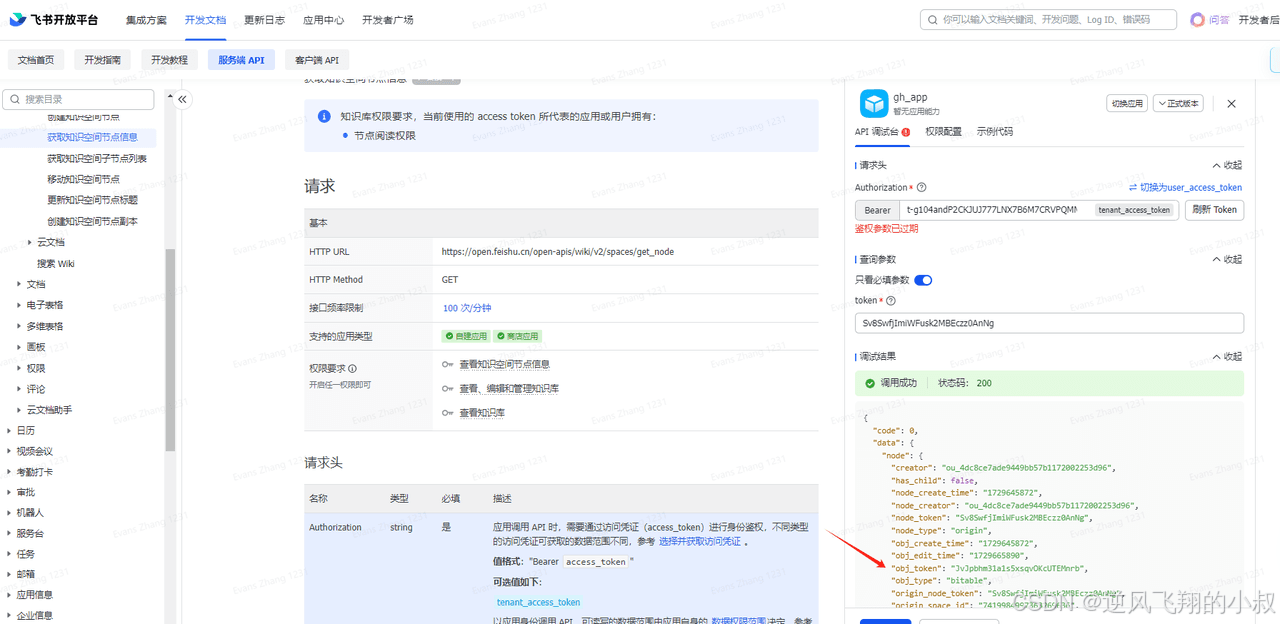The image size is (1280, 624).
Task: Go to the 文档首页 tab
Action: pos(35,60)
